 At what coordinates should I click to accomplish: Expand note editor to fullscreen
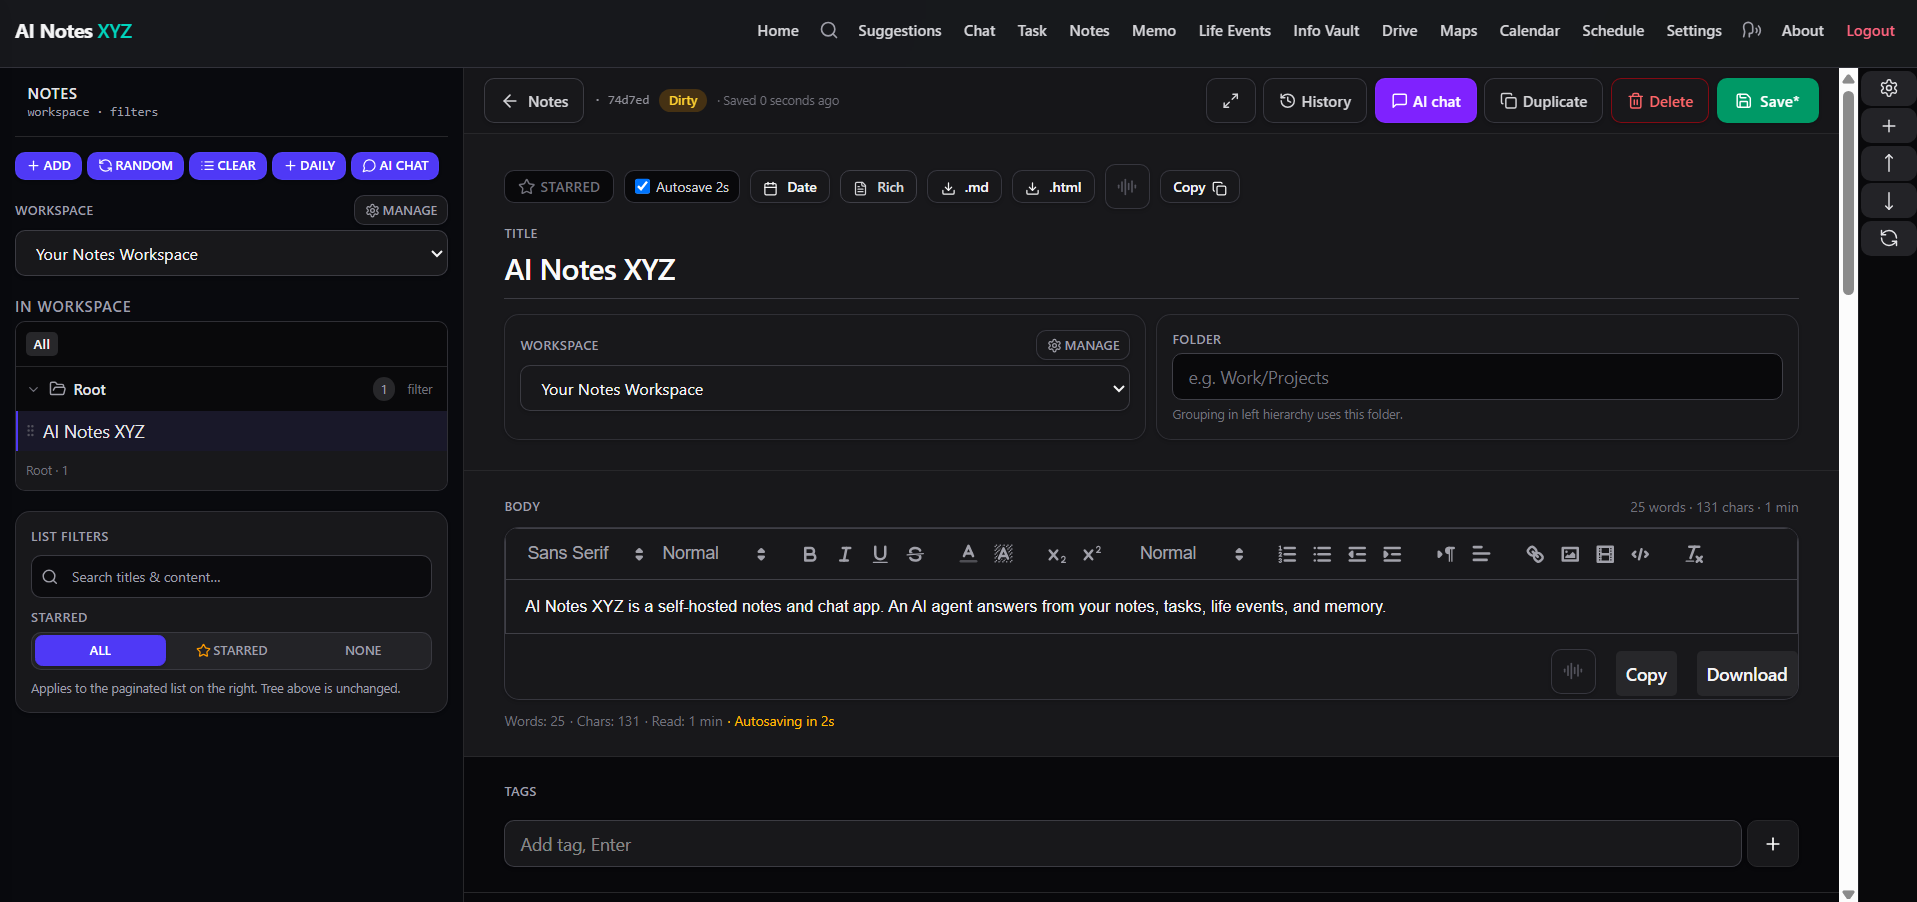(1230, 100)
